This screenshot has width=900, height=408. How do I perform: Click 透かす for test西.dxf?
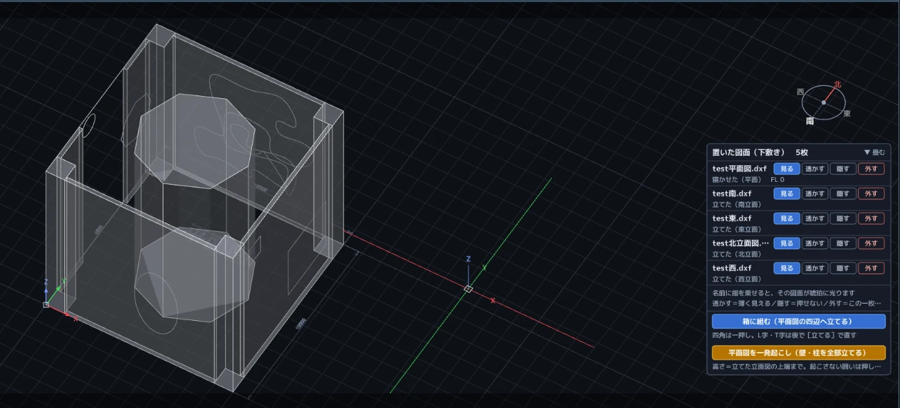(x=814, y=268)
